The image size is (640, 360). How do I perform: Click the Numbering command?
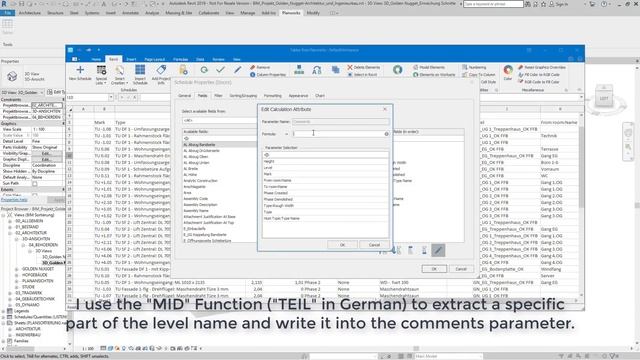click(x=474, y=67)
